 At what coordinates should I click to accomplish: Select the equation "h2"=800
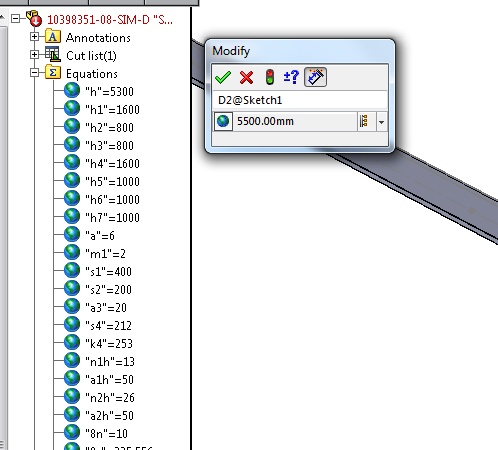[x=109, y=128]
